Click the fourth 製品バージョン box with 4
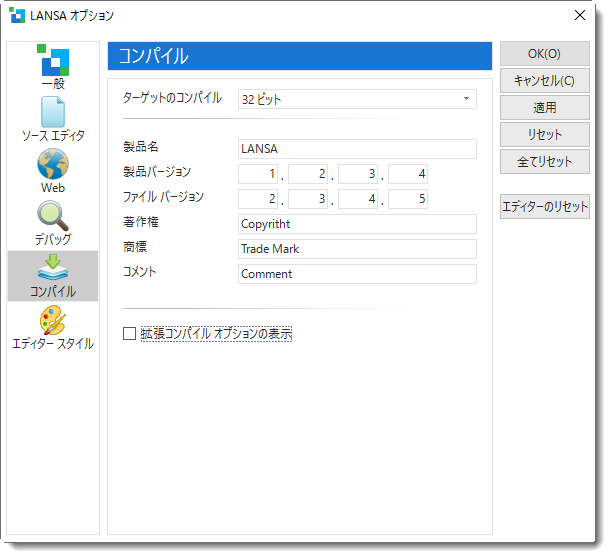Screen dimensions: 611x558 408,174
